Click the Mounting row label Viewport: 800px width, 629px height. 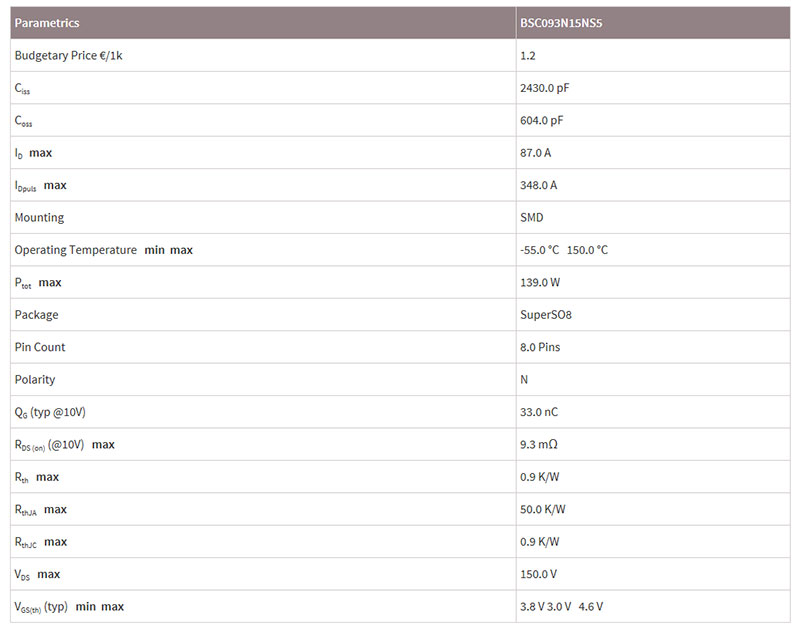(x=39, y=218)
